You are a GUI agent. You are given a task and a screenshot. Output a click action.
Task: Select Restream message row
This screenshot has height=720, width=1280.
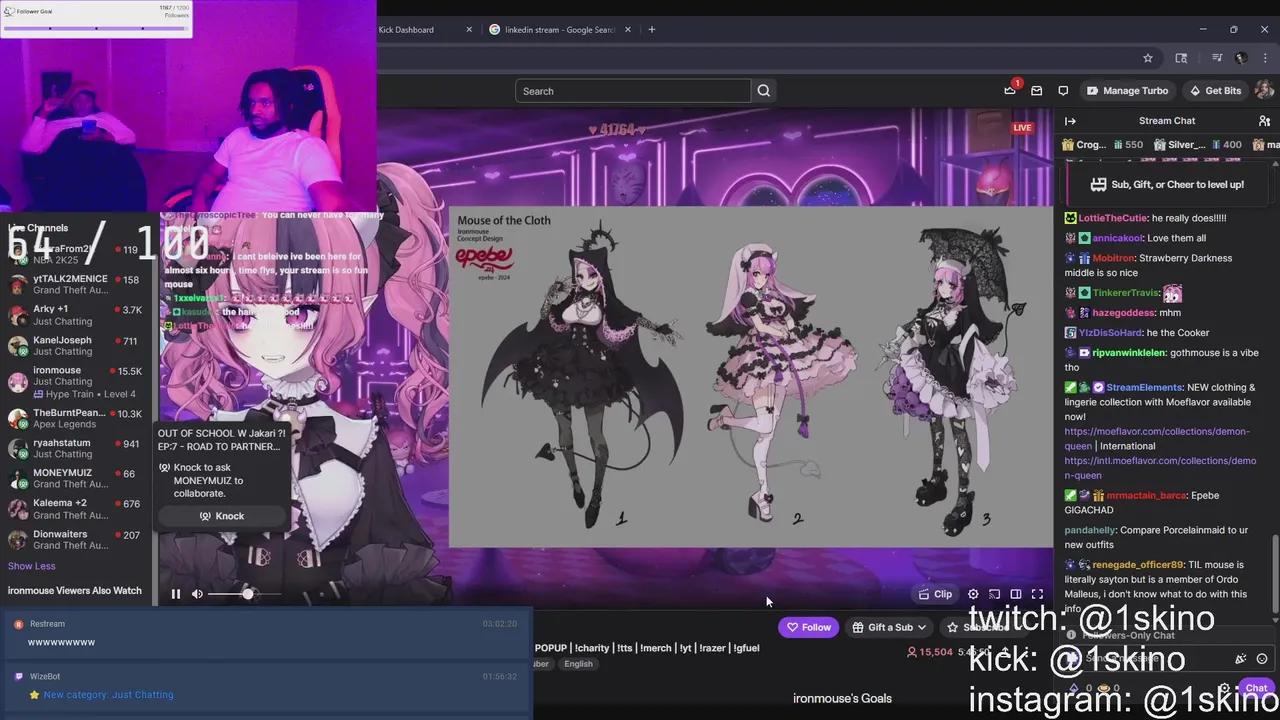coord(266,633)
